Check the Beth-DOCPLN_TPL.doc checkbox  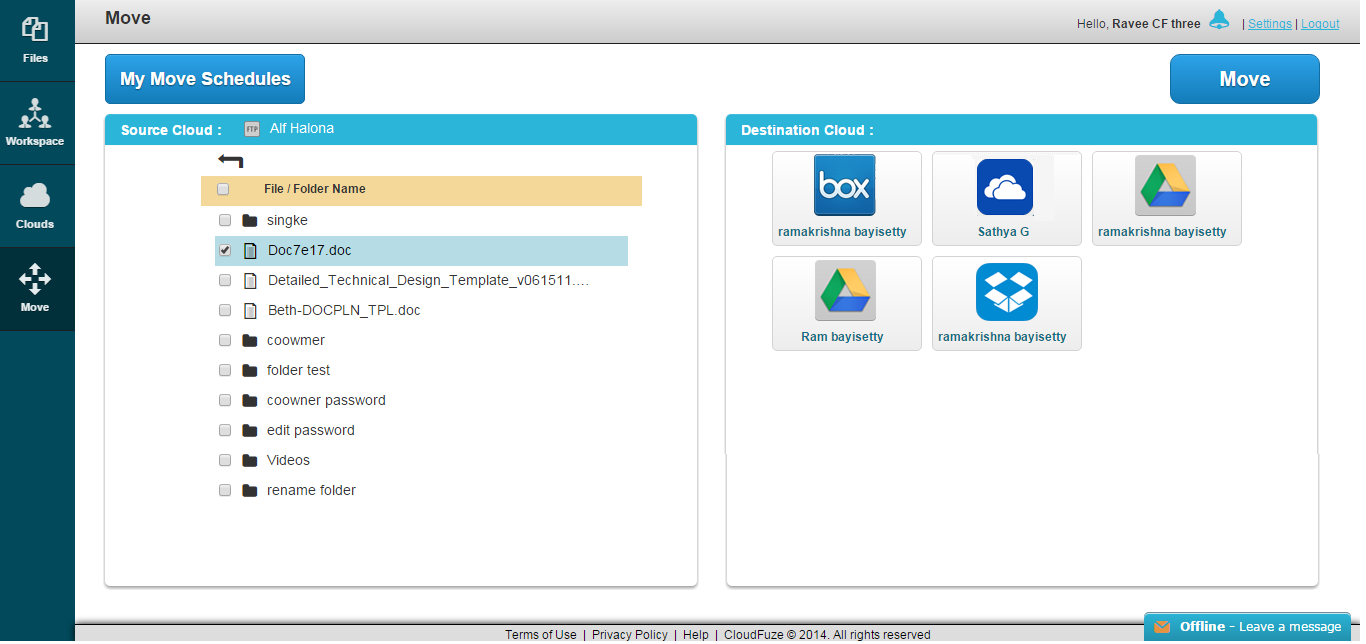click(225, 310)
